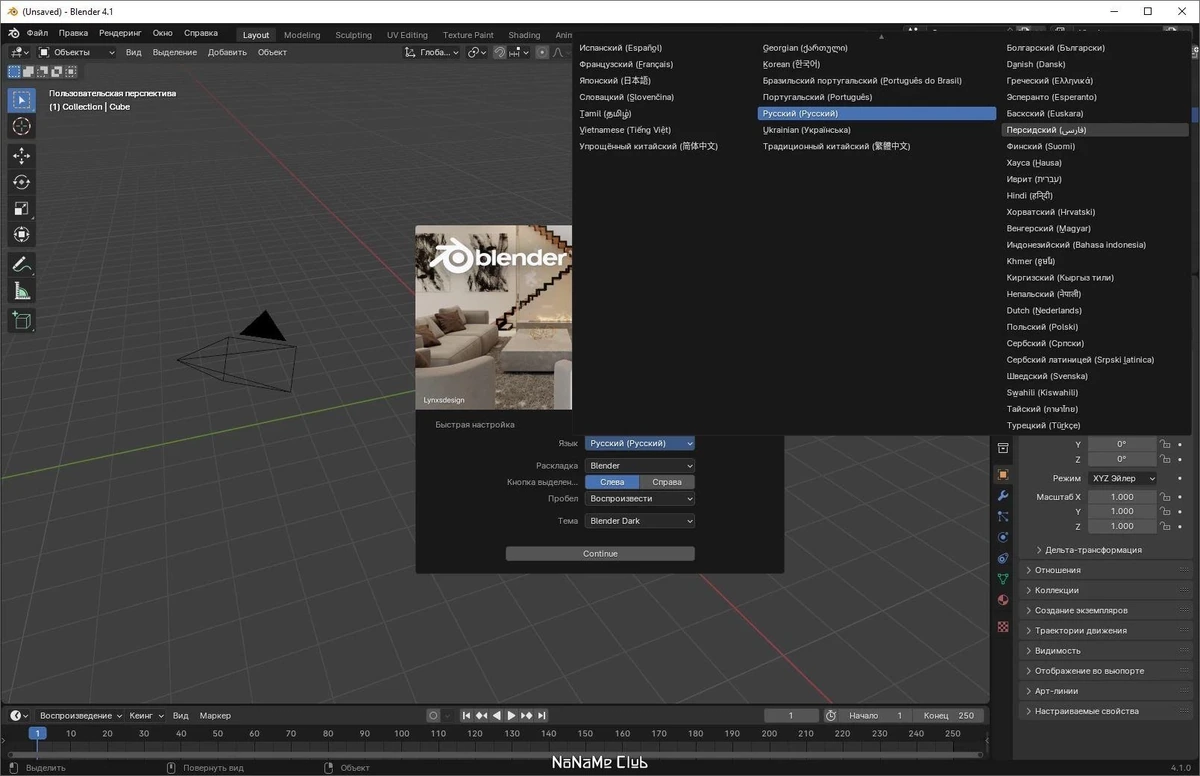Activate the Transform tool
1200x776 pixels.
[x=22, y=234]
